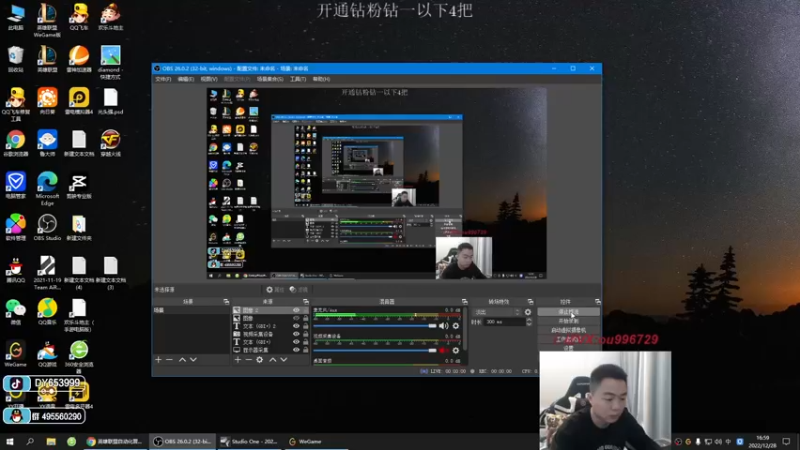Pop out the Scene Transitions dock panel
This screenshot has width=800, height=450.
(x=530, y=302)
